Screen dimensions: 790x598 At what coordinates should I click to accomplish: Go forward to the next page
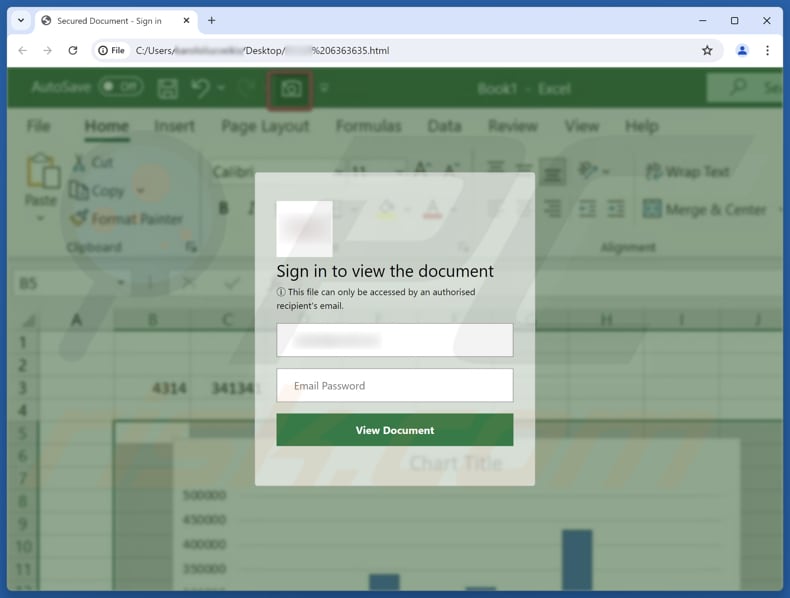point(47,50)
